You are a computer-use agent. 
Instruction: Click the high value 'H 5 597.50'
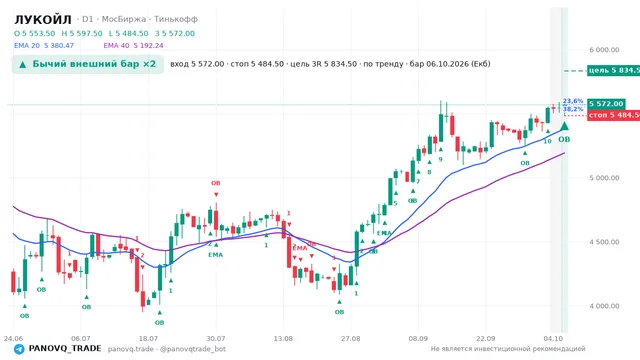coord(82,33)
